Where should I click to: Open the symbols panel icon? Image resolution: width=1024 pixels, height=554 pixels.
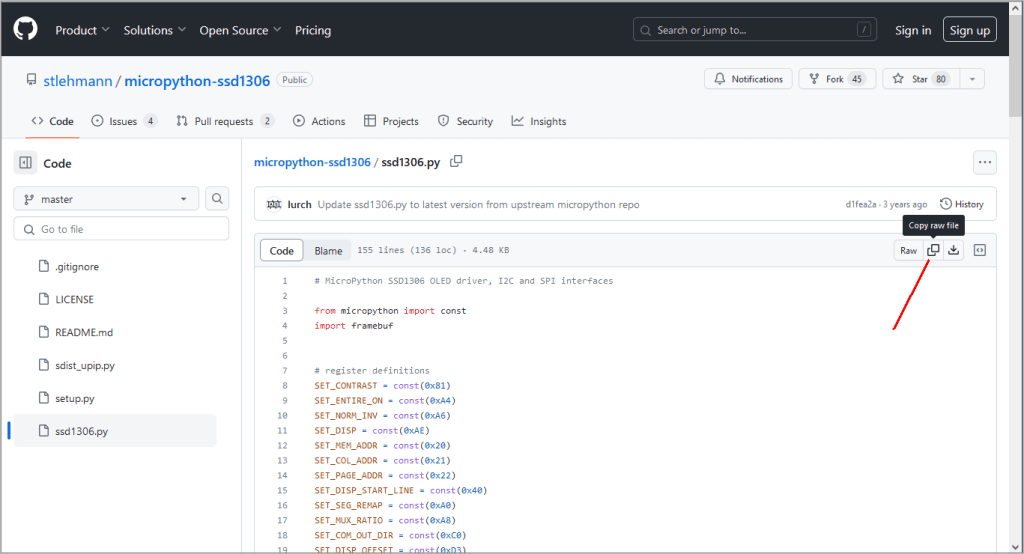coord(980,250)
